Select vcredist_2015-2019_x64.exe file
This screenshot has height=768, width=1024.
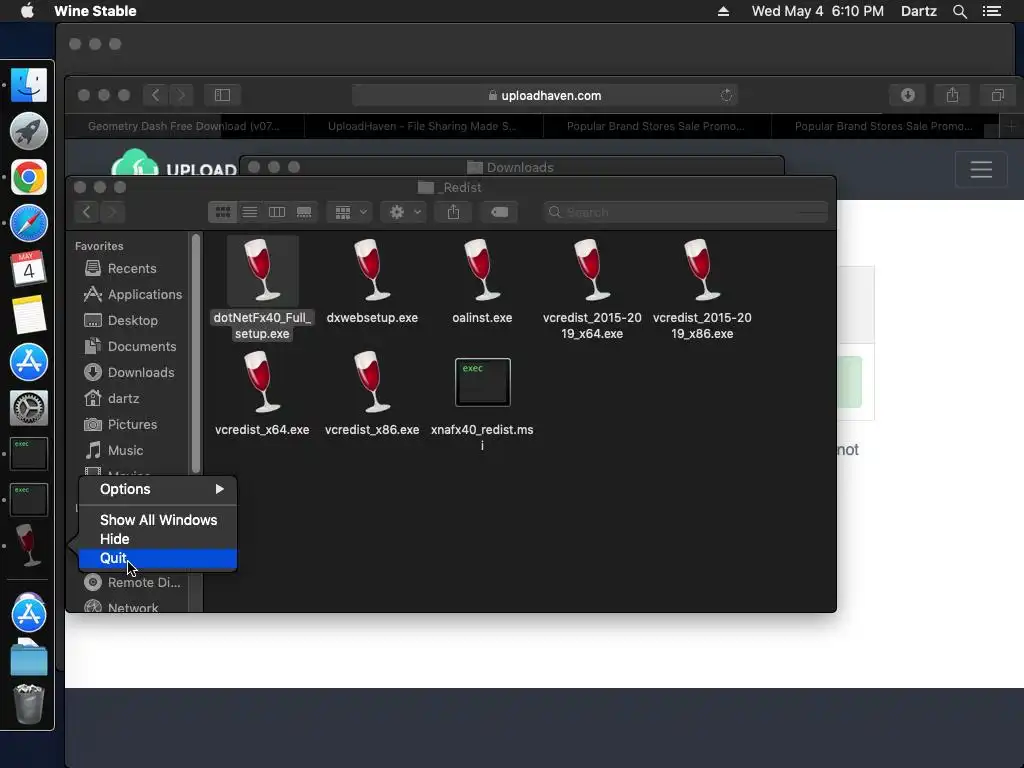(x=592, y=270)
